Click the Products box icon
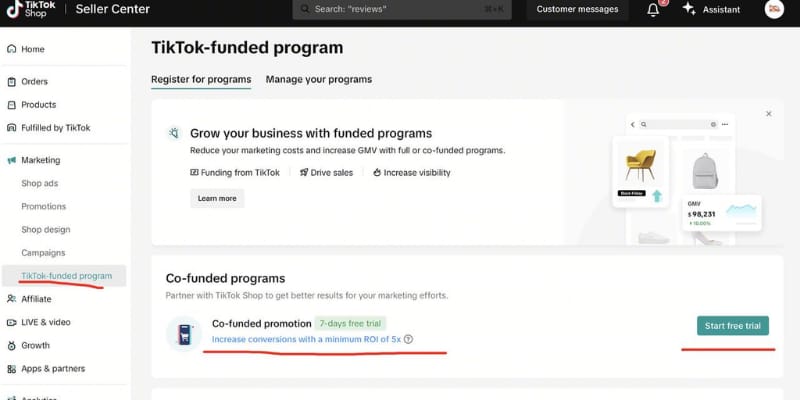 11,105
